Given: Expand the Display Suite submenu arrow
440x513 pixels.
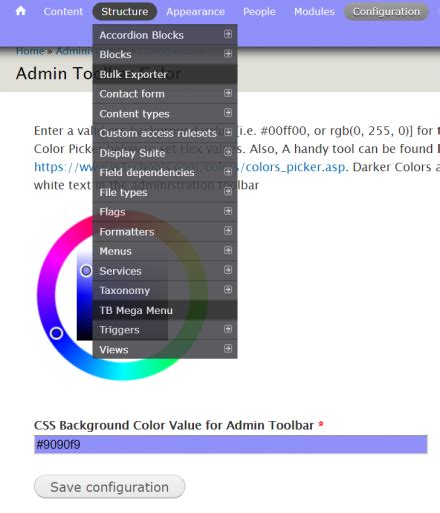Looking at the screenshot, I should click(228, 152).
